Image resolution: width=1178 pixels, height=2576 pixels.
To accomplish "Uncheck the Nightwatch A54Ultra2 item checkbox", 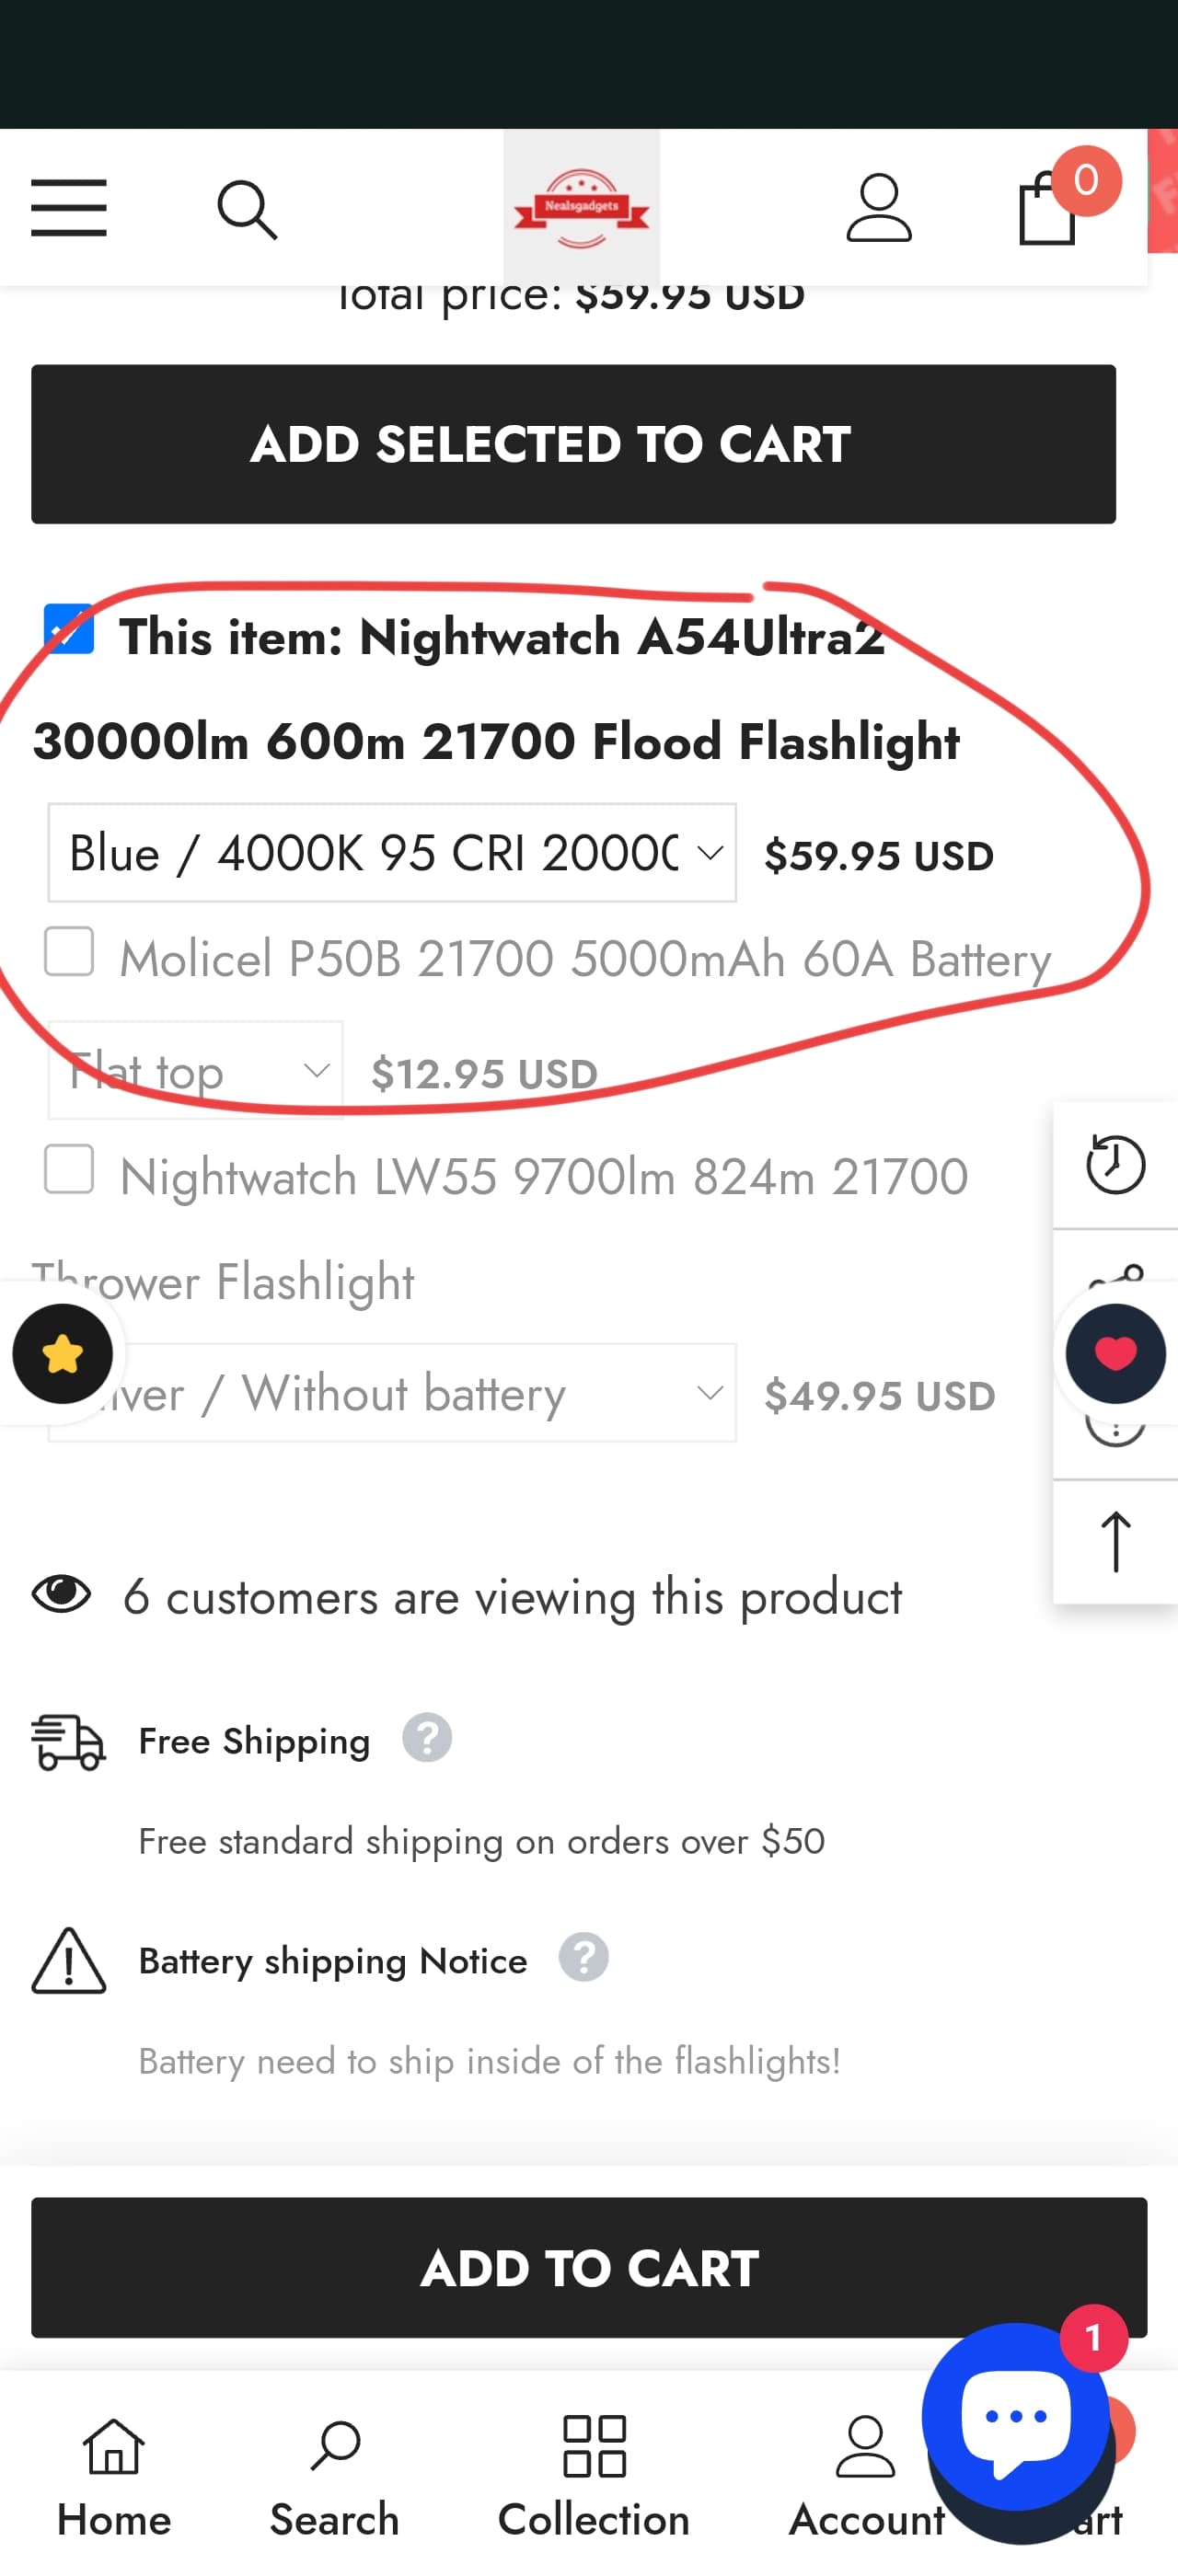I will coord(69,629).
